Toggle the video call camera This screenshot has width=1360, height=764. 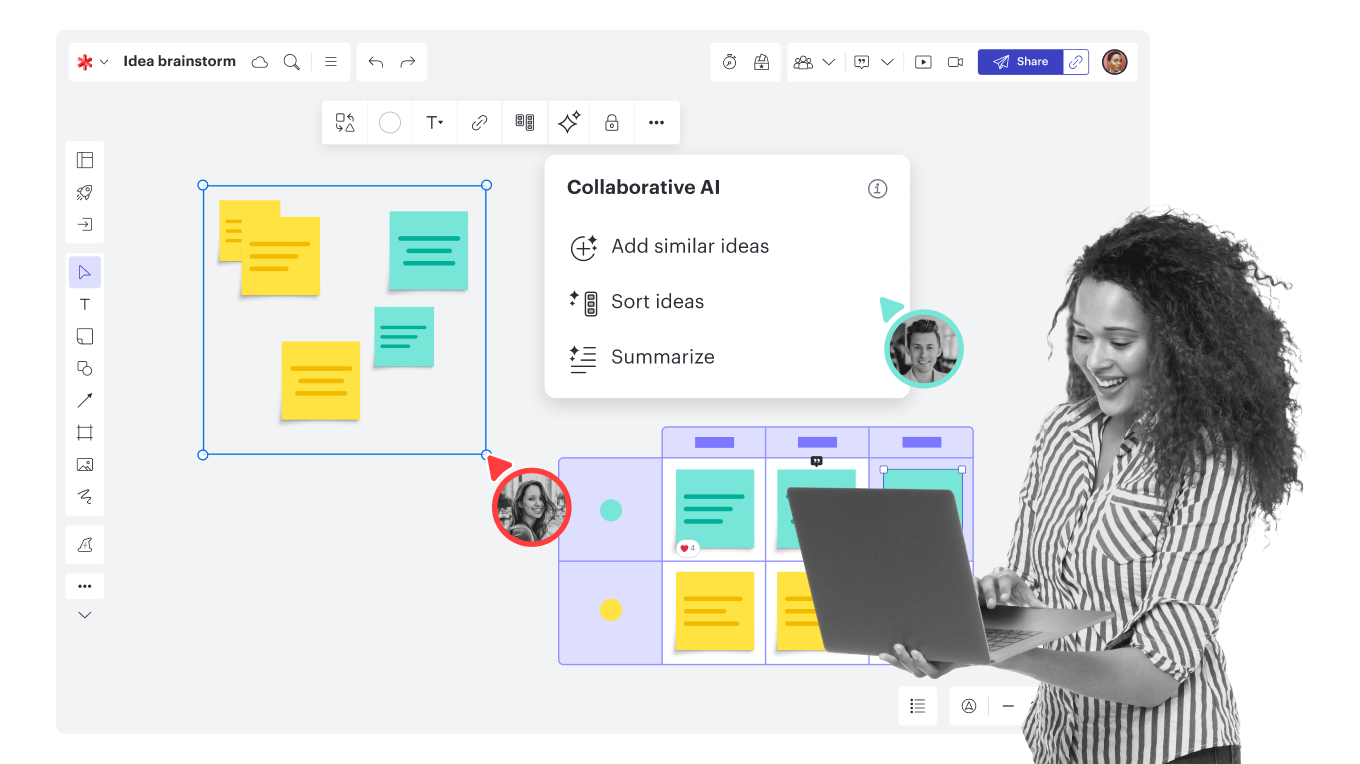955,62
